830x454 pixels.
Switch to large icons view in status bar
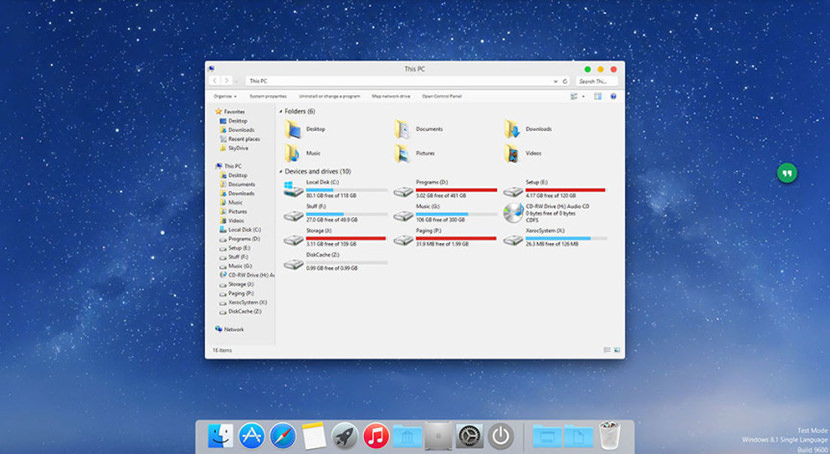point(617,350)
